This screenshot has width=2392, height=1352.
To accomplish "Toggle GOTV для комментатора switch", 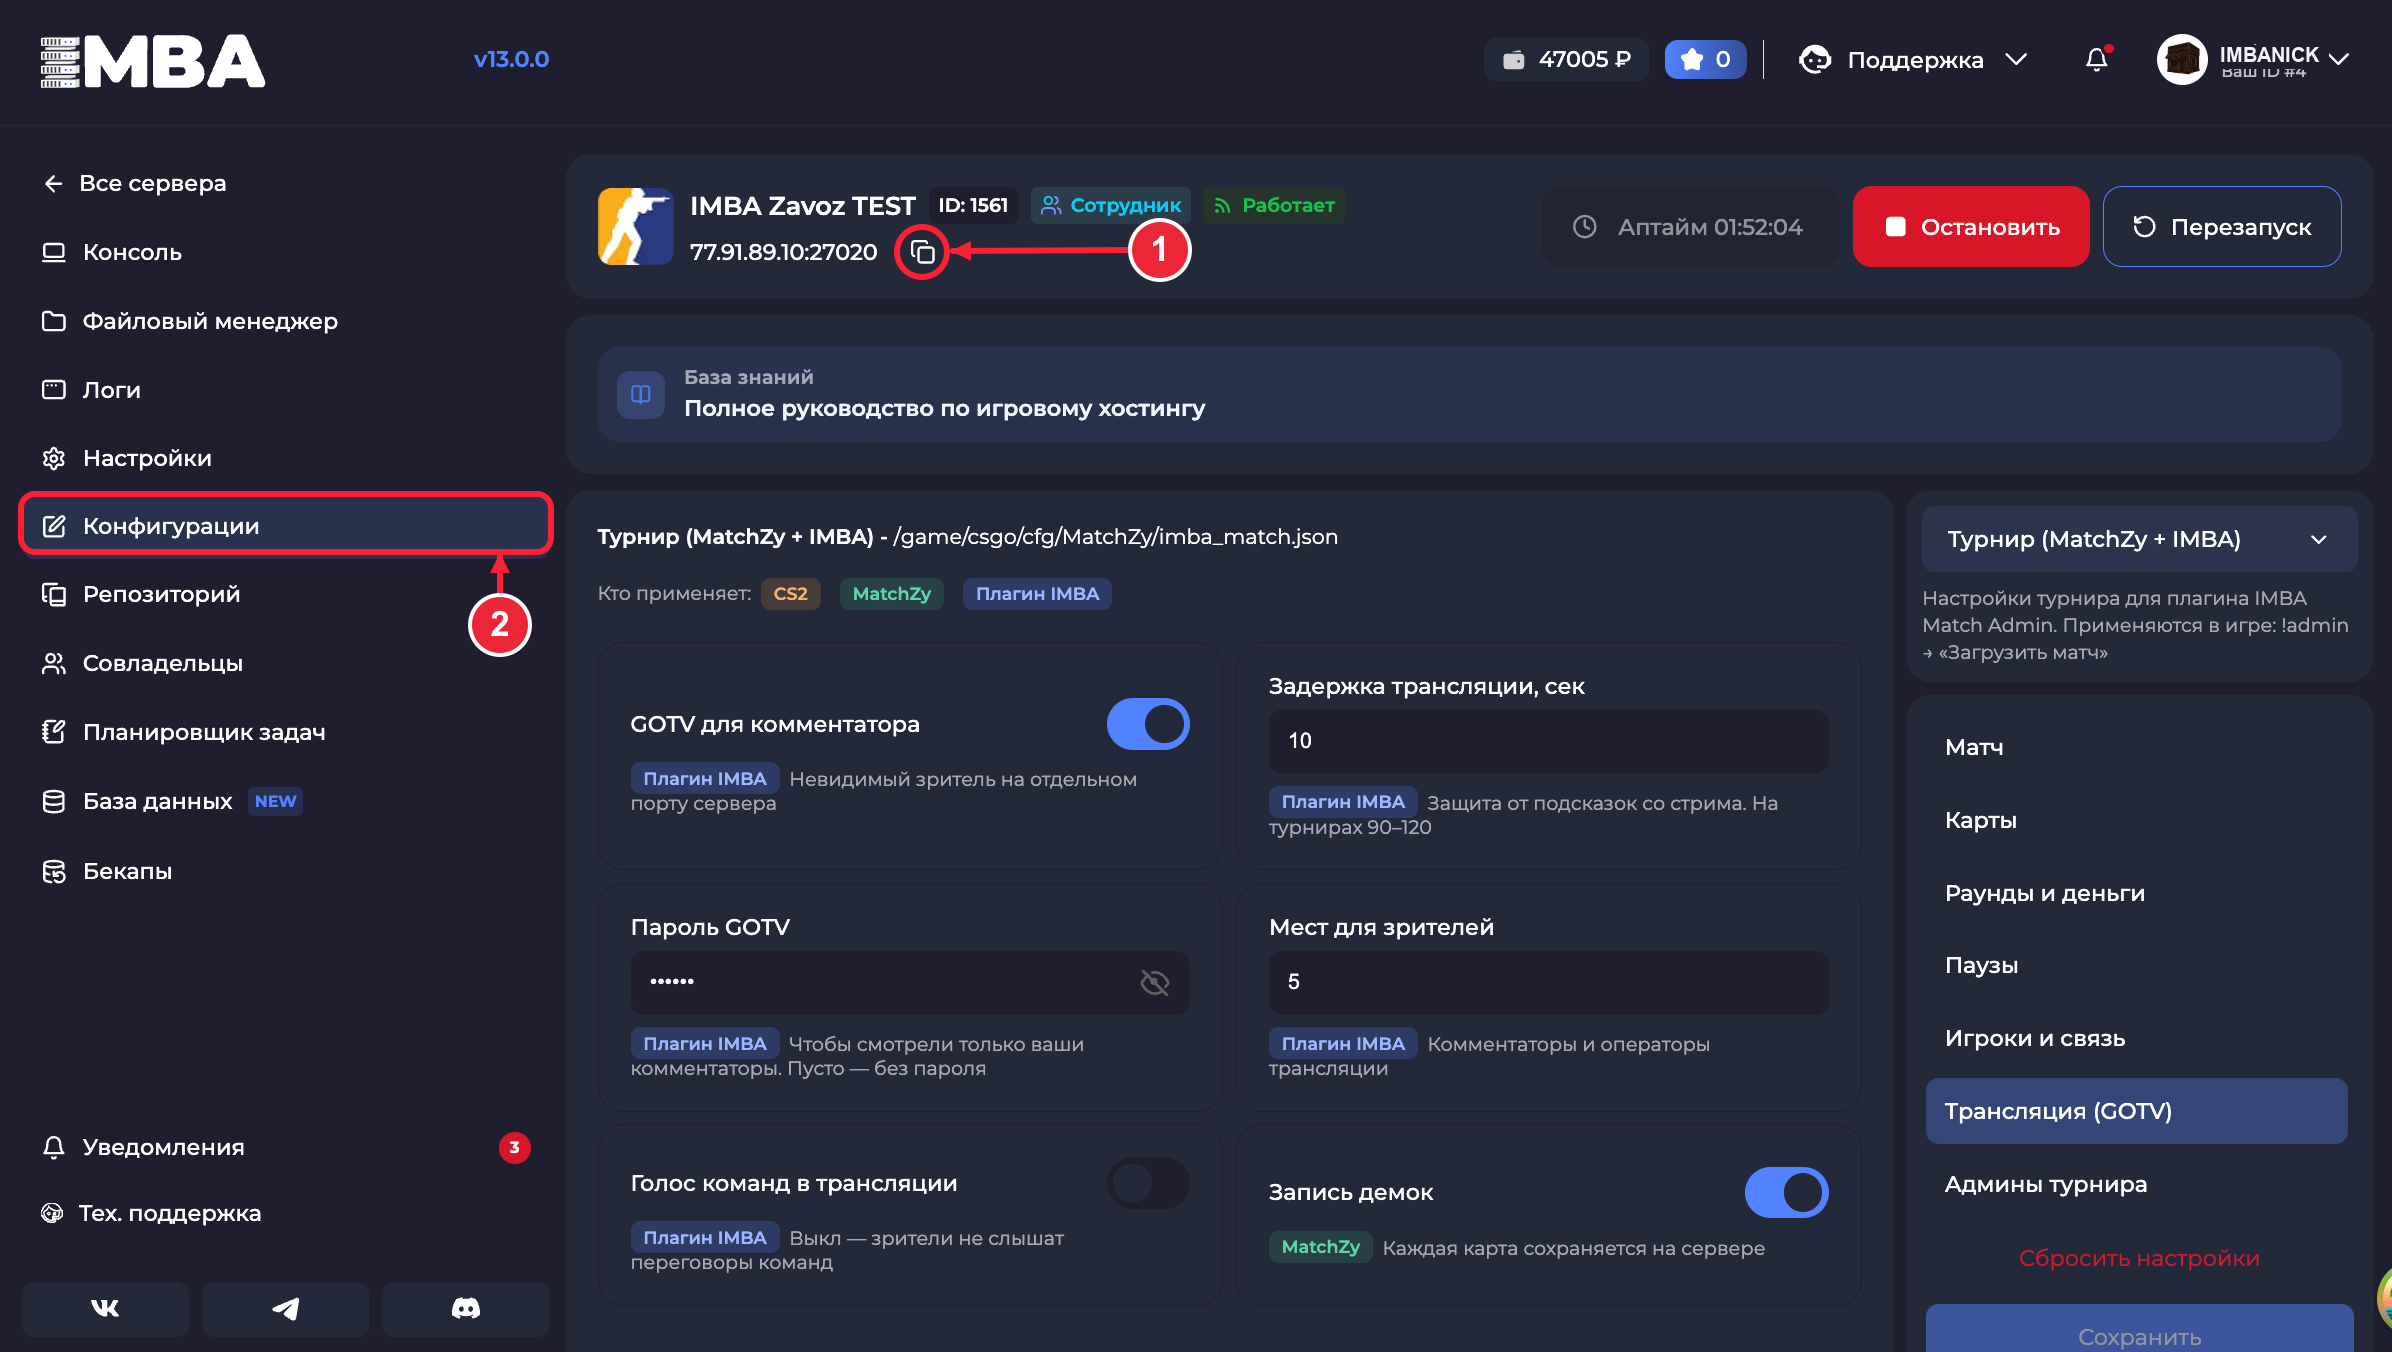I will point(1148,724).
